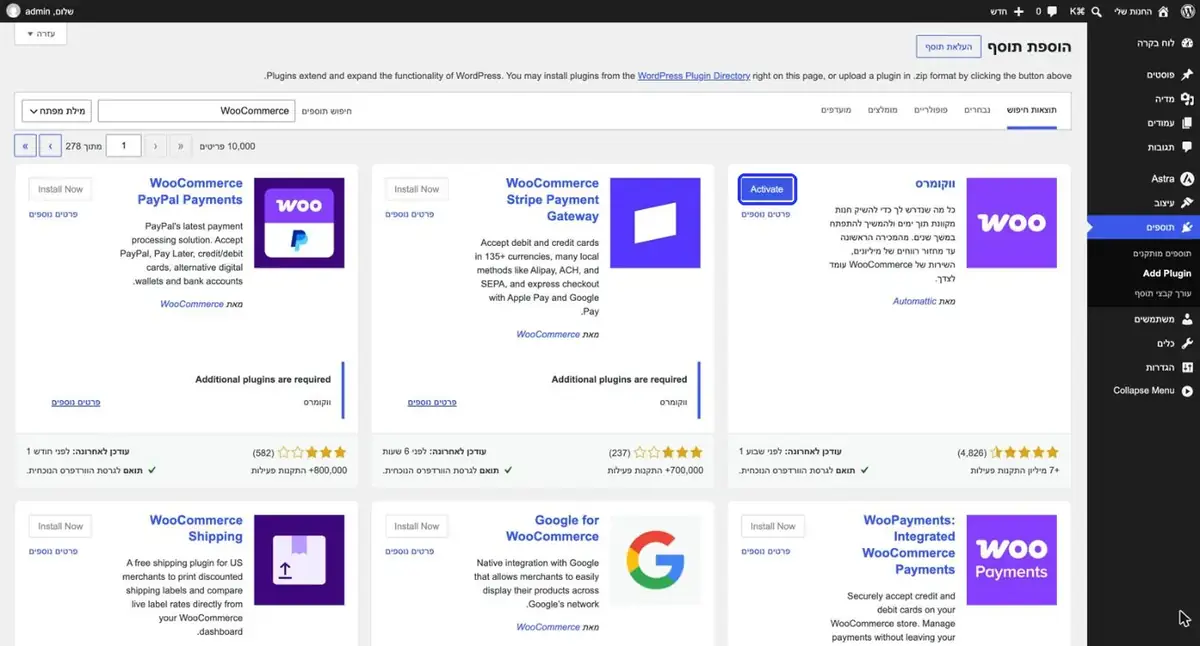Viewport: 1200px width, 646px height.
Task: Click the 'כלים' tools wrench icon
Action: pyautogui.click(x=1187, y=343)
